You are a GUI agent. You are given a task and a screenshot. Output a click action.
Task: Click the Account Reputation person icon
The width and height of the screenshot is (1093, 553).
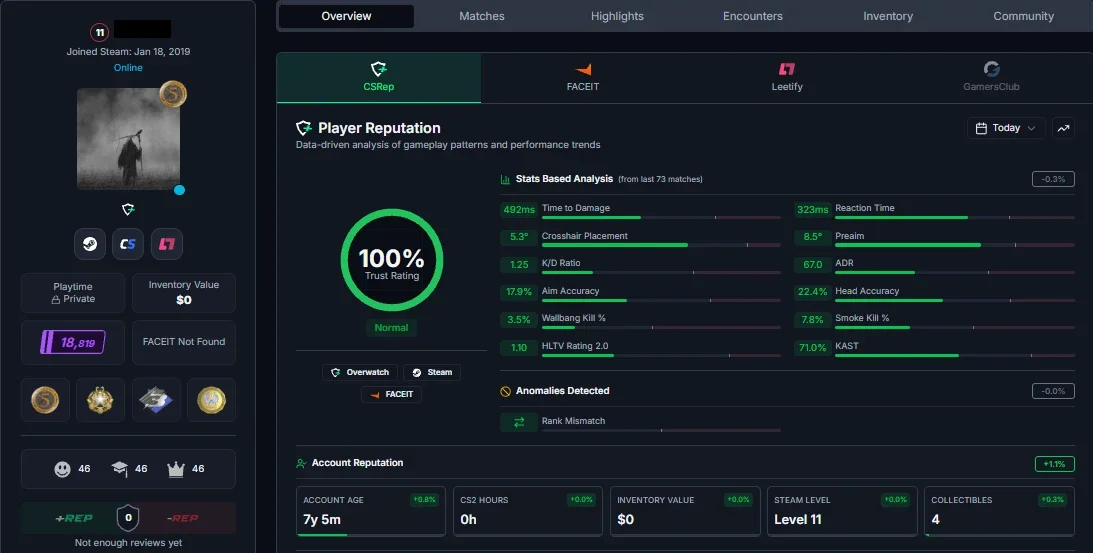click(x=301, y=463)
